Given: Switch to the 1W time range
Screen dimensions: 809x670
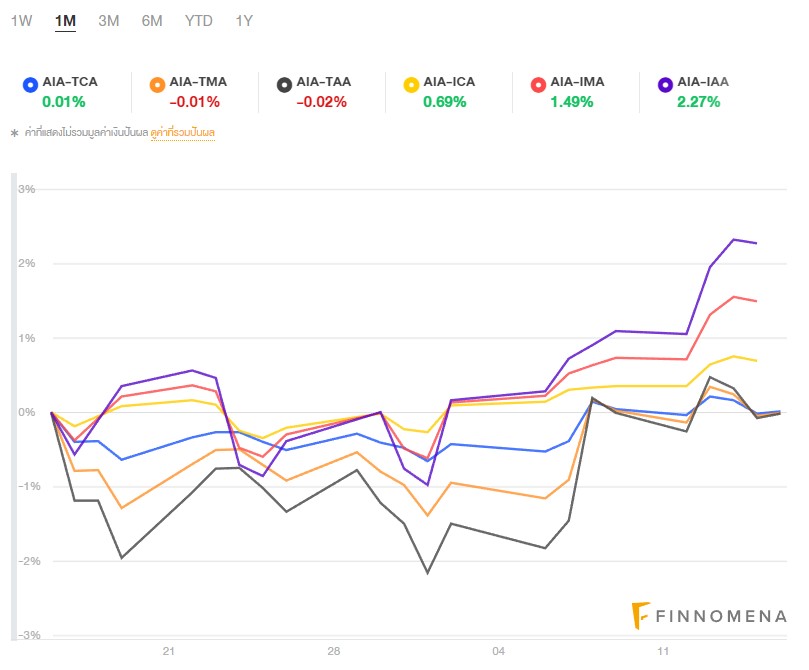Looking at the screenshot, I should point(21,21).
